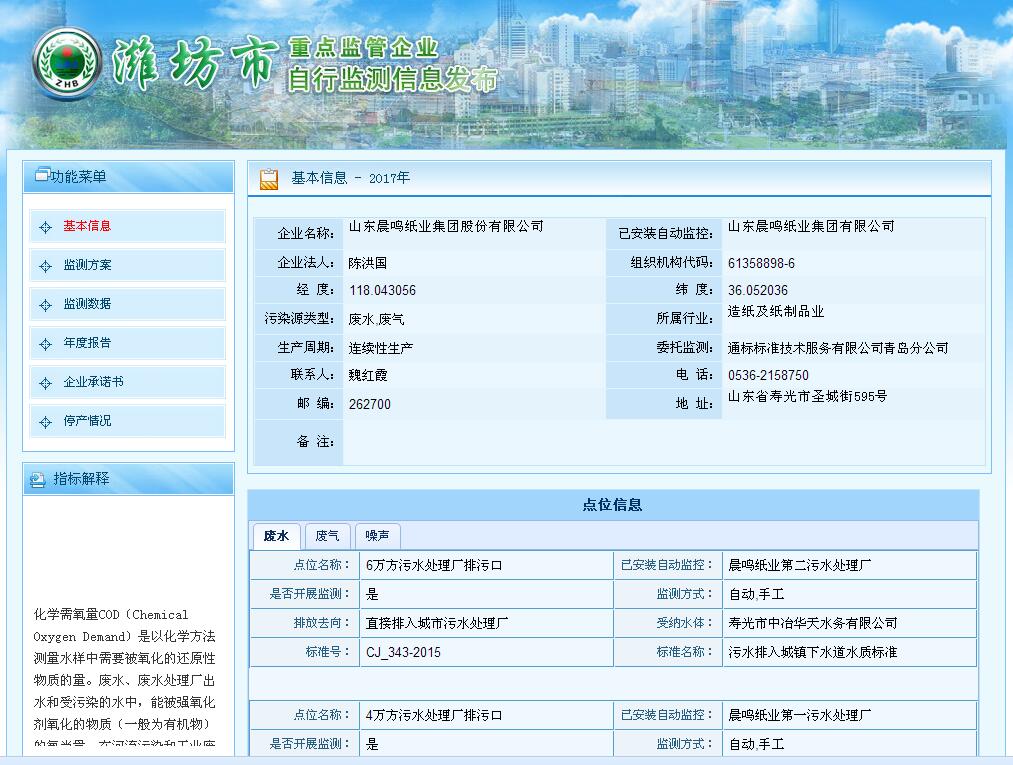1013x765 pixels.
Task: Click the arrow icon beside 企业承诺书
Action: pos(43,382)
